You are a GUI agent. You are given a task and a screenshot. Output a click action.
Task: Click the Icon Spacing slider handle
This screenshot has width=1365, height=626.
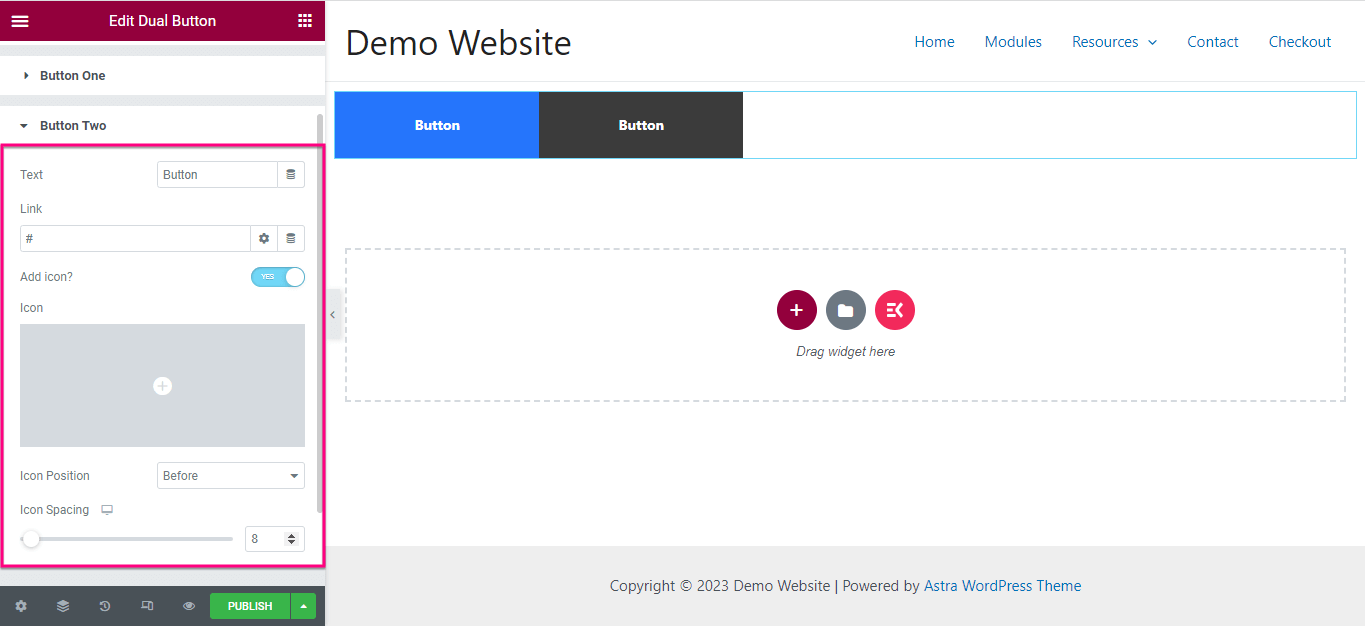(31, 539)
